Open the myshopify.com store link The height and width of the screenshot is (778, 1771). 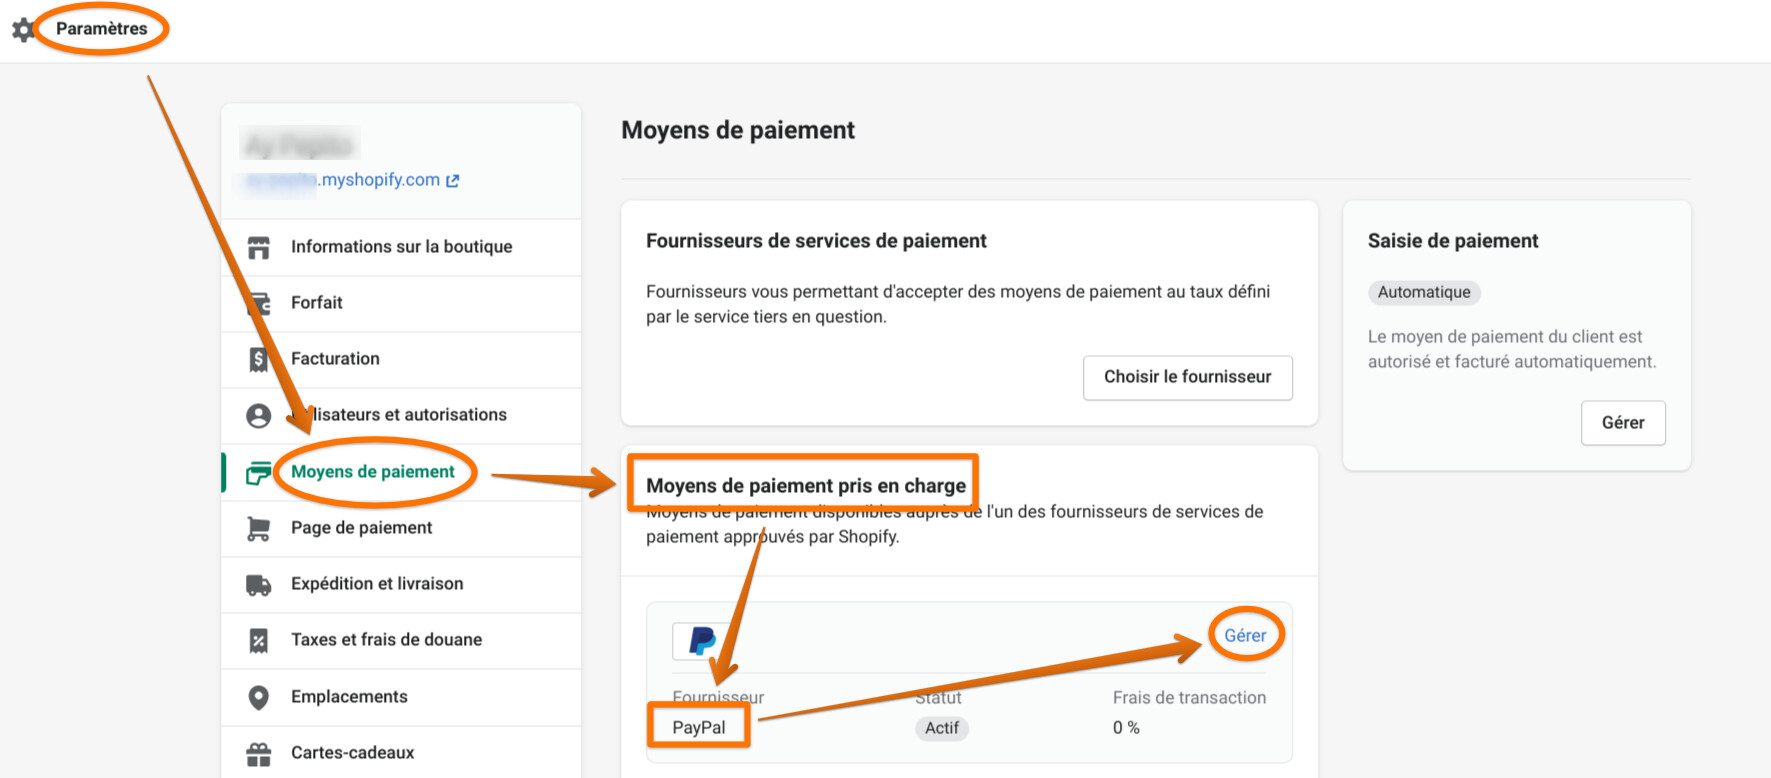(381, 180)
